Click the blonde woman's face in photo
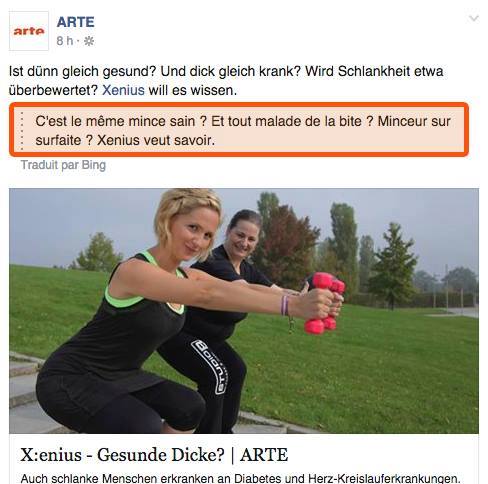Image resolution: width=488 pixels, height=484 pixels. point(193,233)
